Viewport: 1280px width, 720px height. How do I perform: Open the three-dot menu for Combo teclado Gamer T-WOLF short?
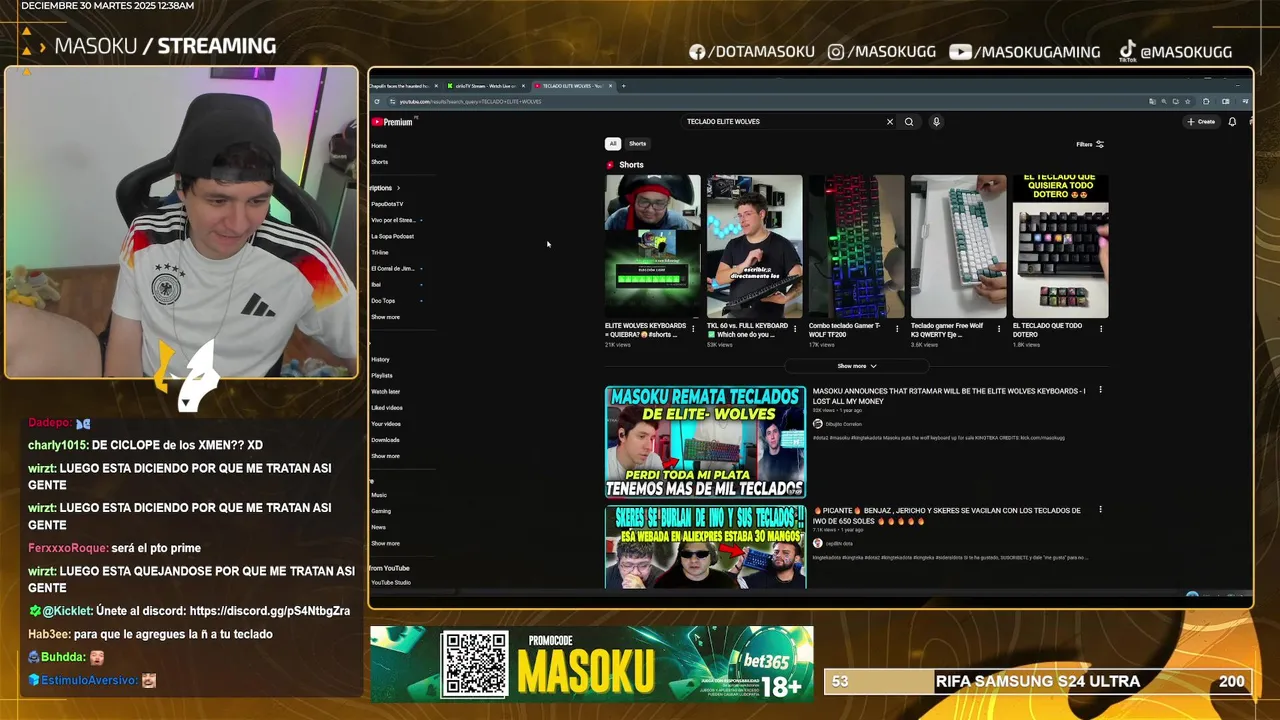(x=897, y=328)
